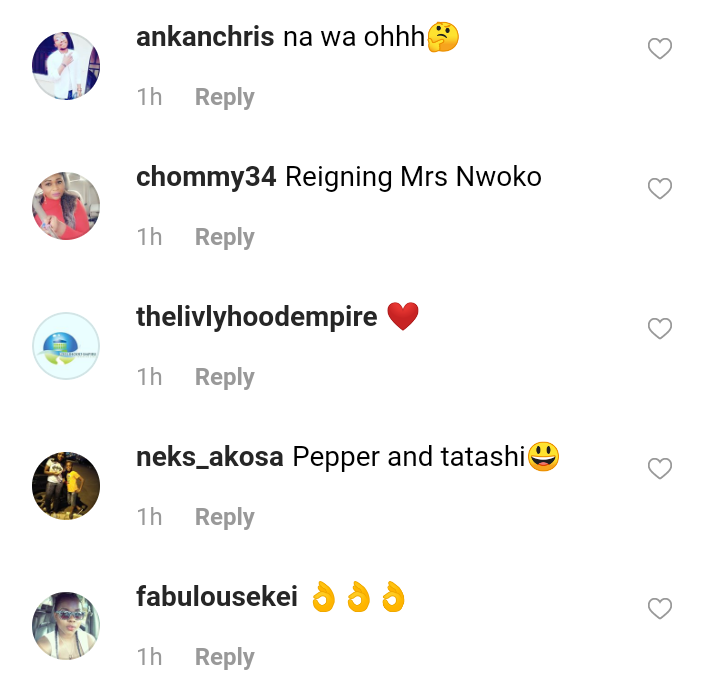720x694 pixels.
Task: Reply to neks_akosa's comment
Action: [x=224, y=518]
